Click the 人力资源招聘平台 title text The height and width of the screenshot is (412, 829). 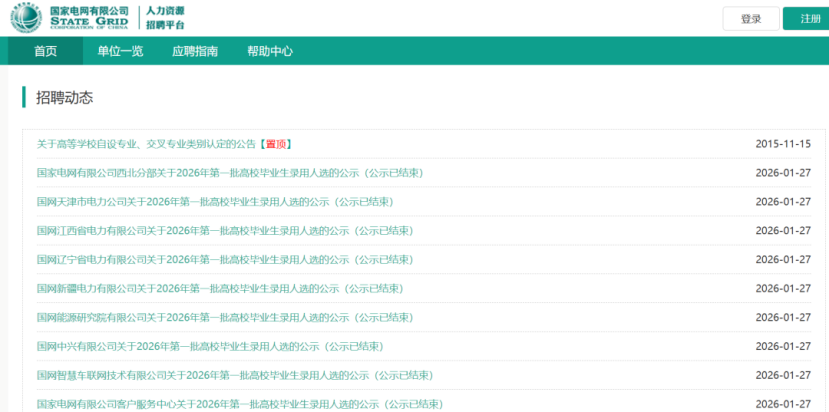click(166, 17)
